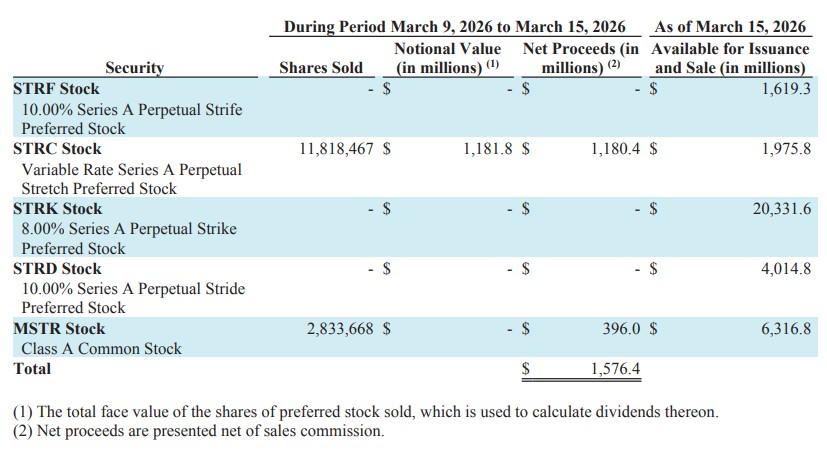Screen dimensions: 827x457
Task: Click footnote (1) about total face value
Action: (365, 412)
